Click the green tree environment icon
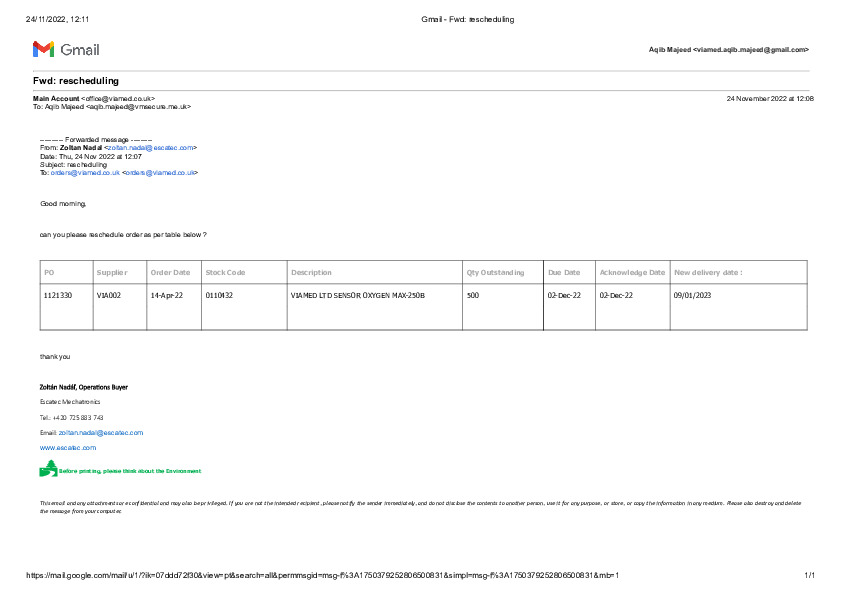The image size is (842, 595). [x=47, y=469]
